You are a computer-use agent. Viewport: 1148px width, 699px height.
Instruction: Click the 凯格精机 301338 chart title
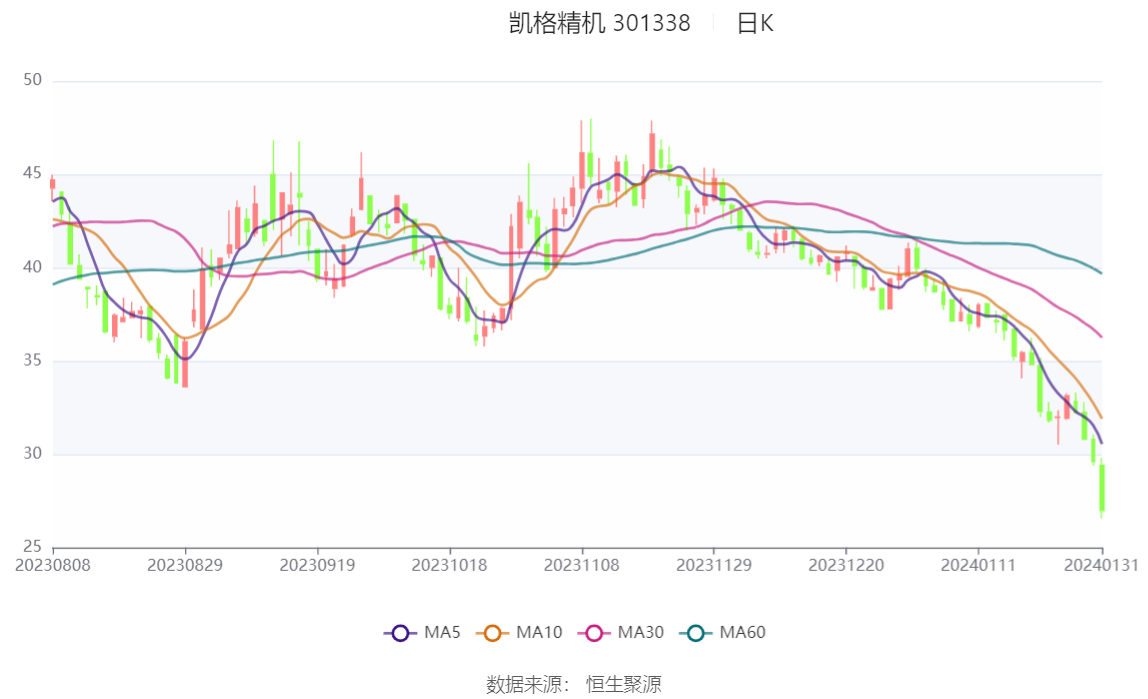pos(600,24)
